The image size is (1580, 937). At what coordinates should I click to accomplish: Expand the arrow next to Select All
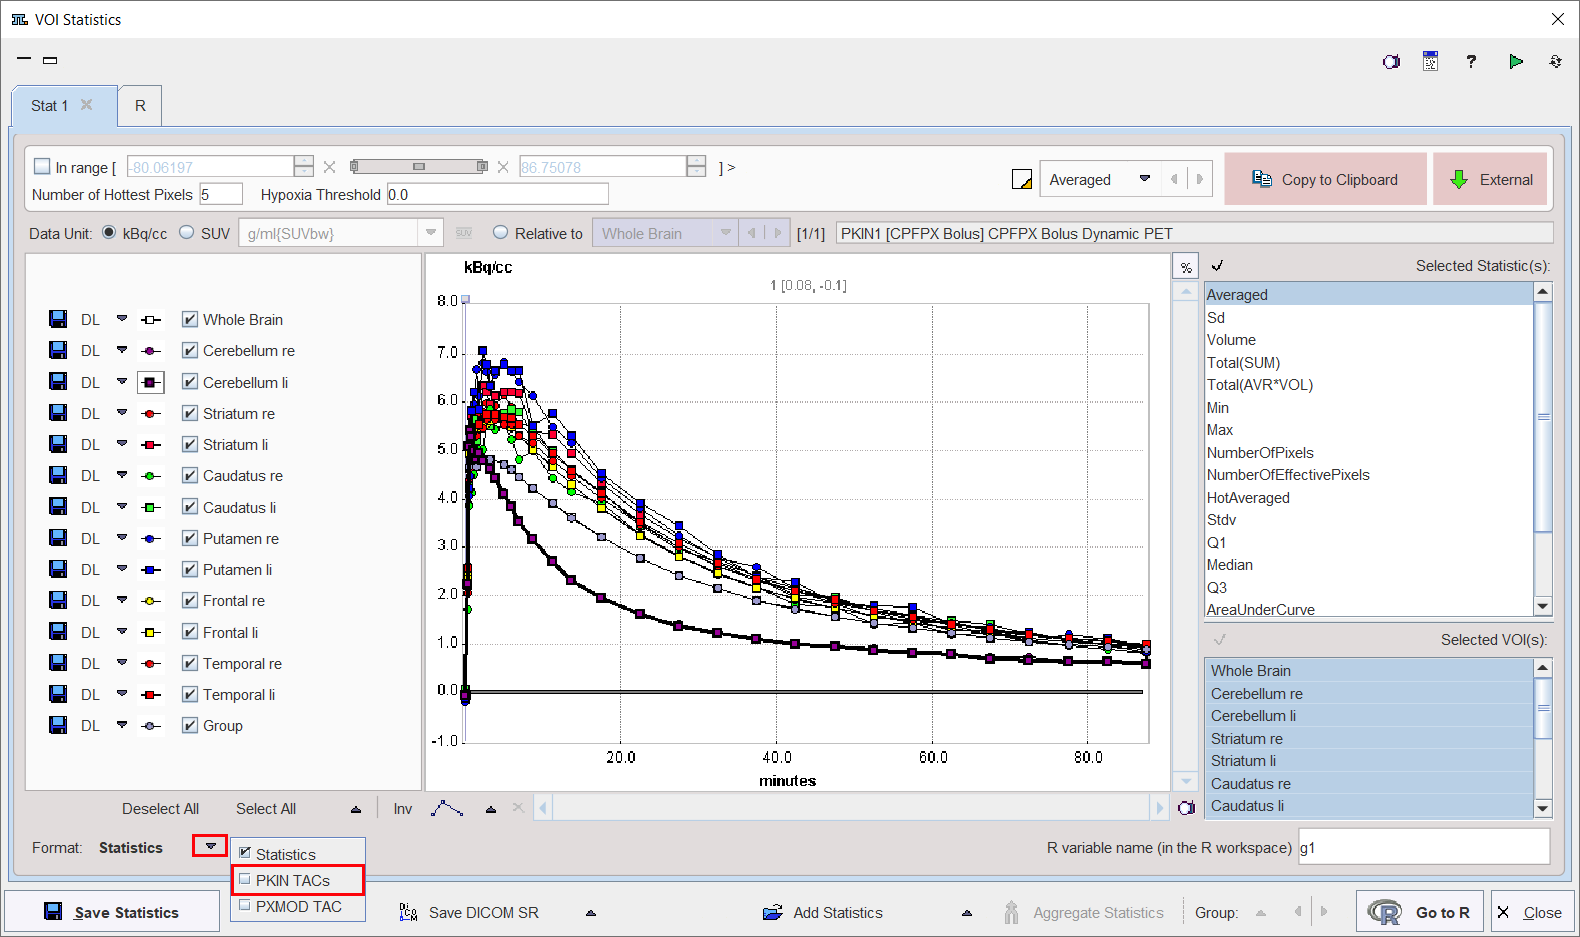pyautogui.click(x=356, y=809)
